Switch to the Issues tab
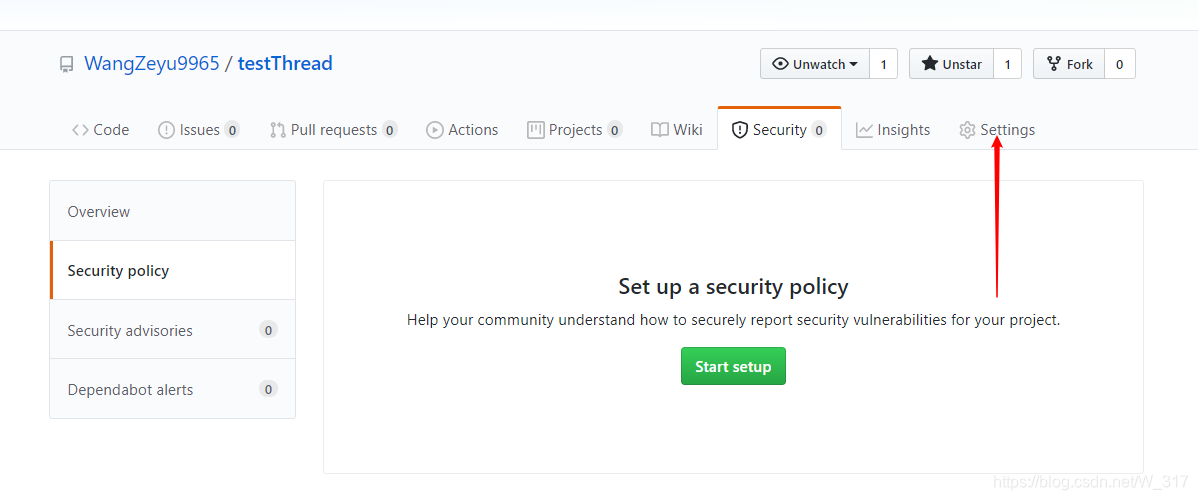1198x500 pixels. 199,130
